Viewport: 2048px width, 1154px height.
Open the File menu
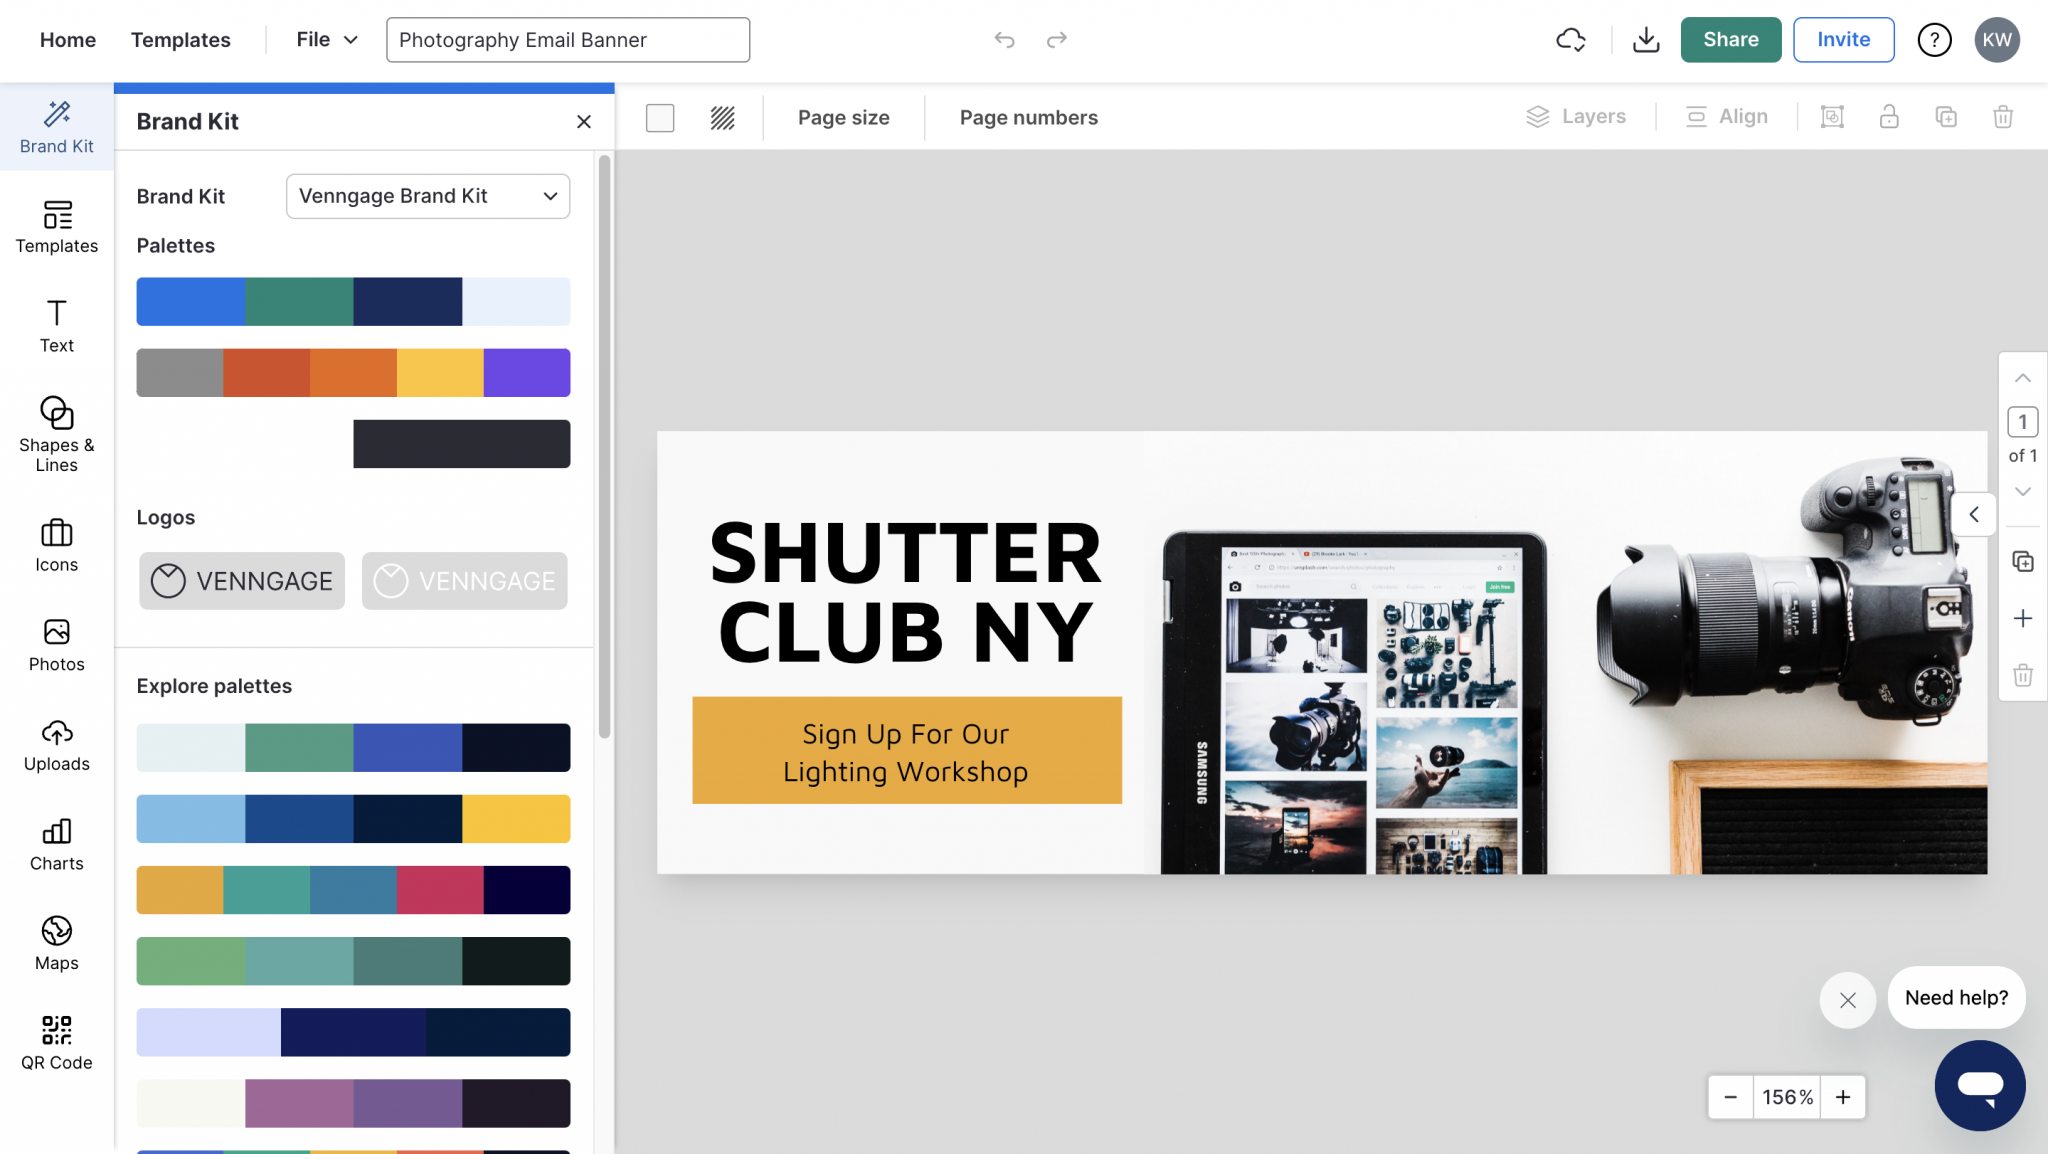[x=324, y=40]
